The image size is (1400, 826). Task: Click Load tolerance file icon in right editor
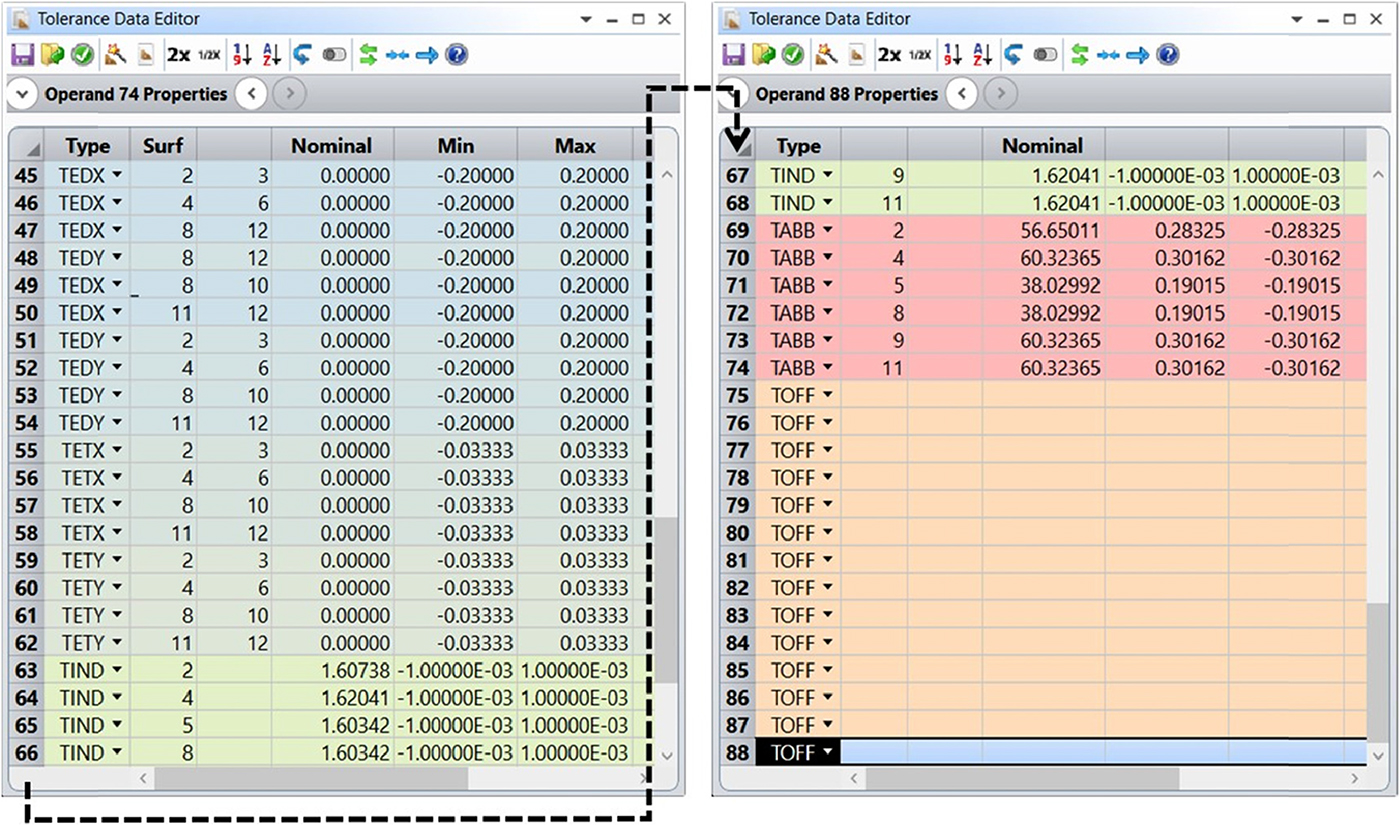tap(765, 55)
